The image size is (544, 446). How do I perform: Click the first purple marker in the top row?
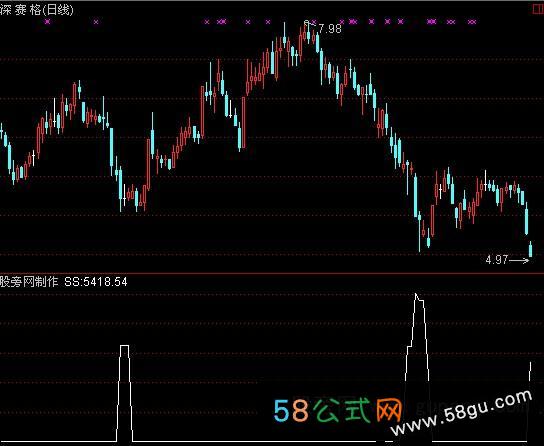[48, 22]
